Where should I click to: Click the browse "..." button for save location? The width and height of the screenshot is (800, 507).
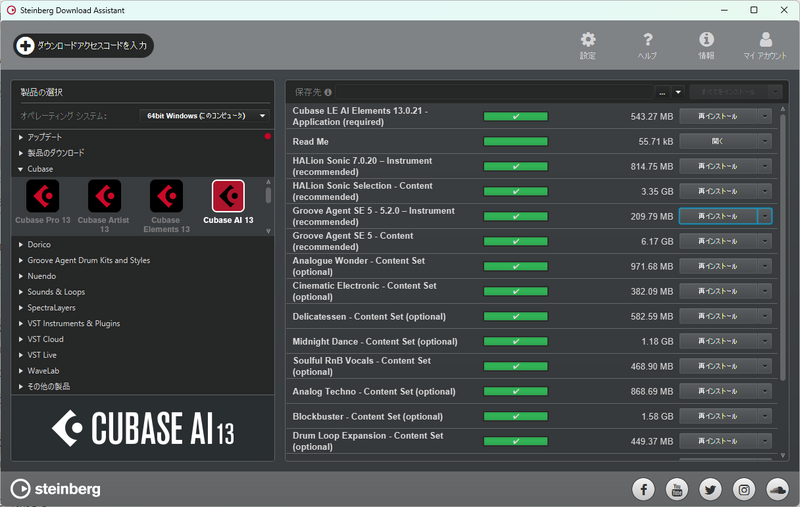coord(662,92)
